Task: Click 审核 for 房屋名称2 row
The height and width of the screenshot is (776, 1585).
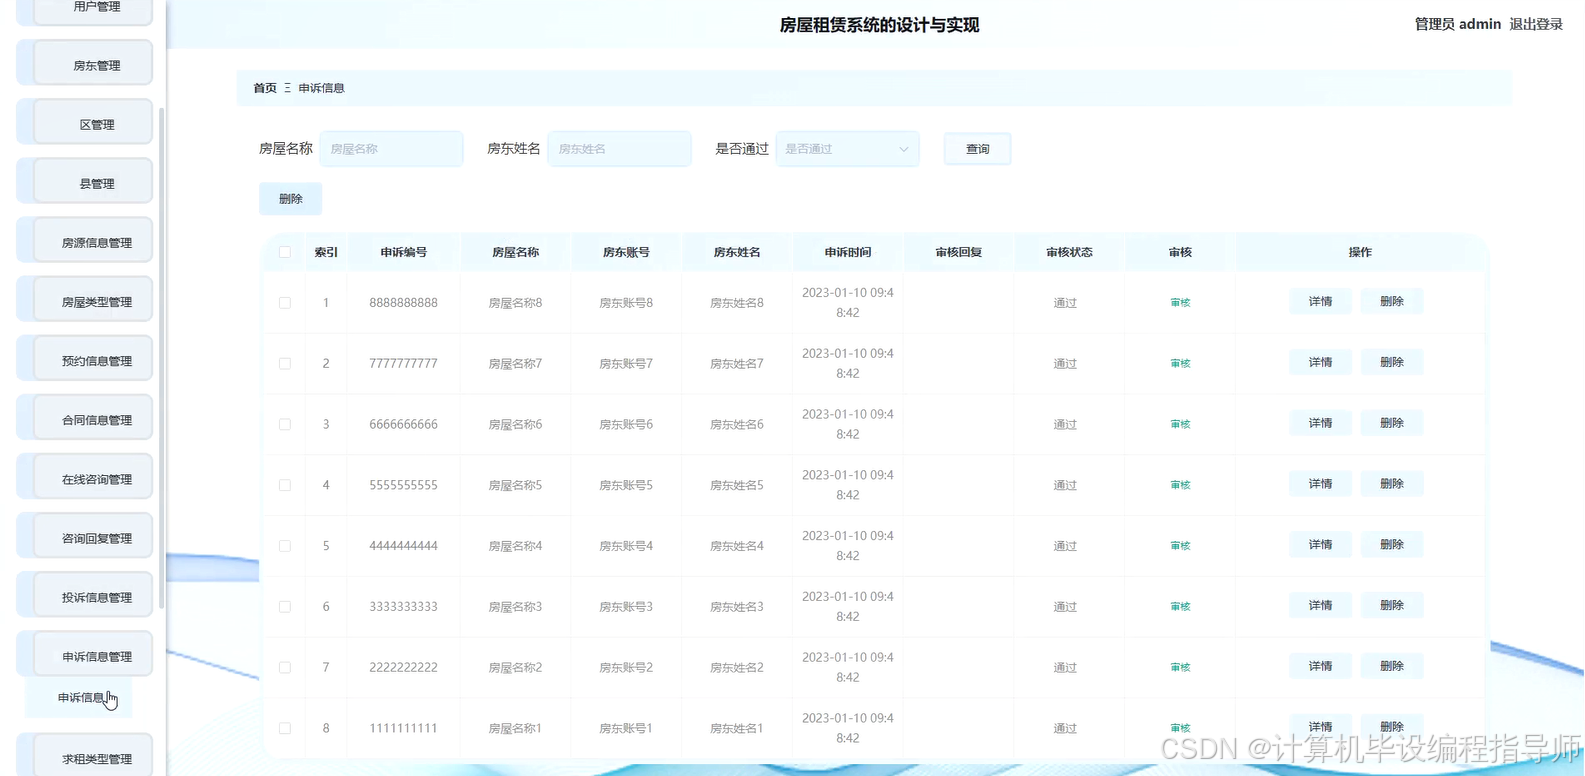Action: tap(1180, 668)
